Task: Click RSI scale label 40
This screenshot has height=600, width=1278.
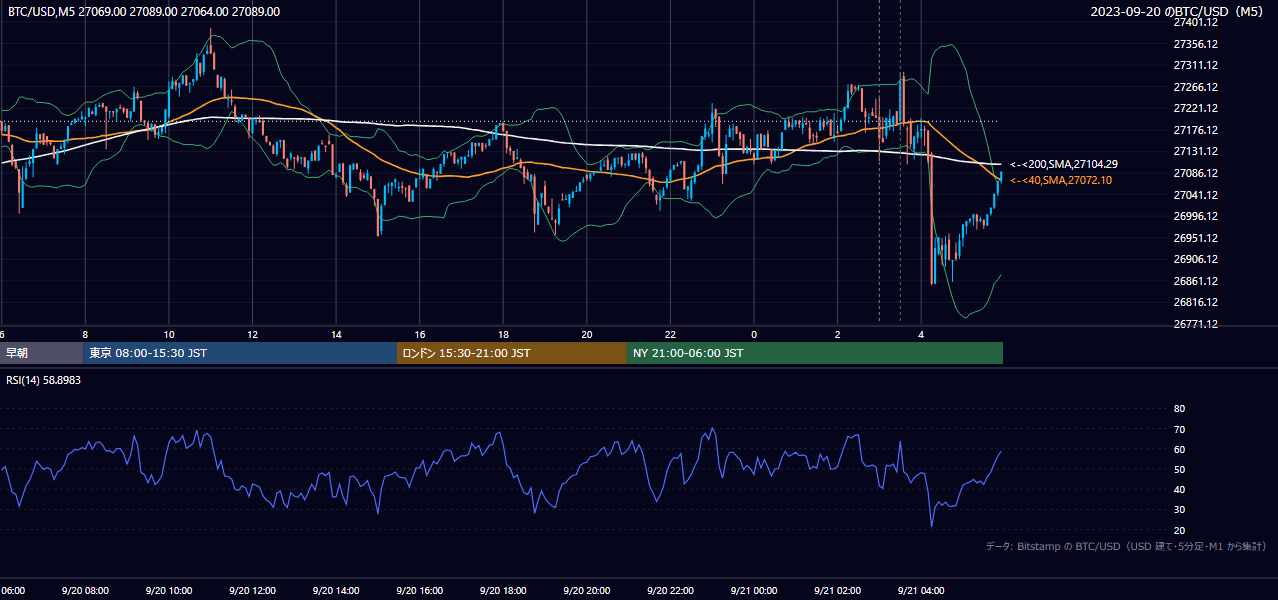Action: click(1179, 489)
